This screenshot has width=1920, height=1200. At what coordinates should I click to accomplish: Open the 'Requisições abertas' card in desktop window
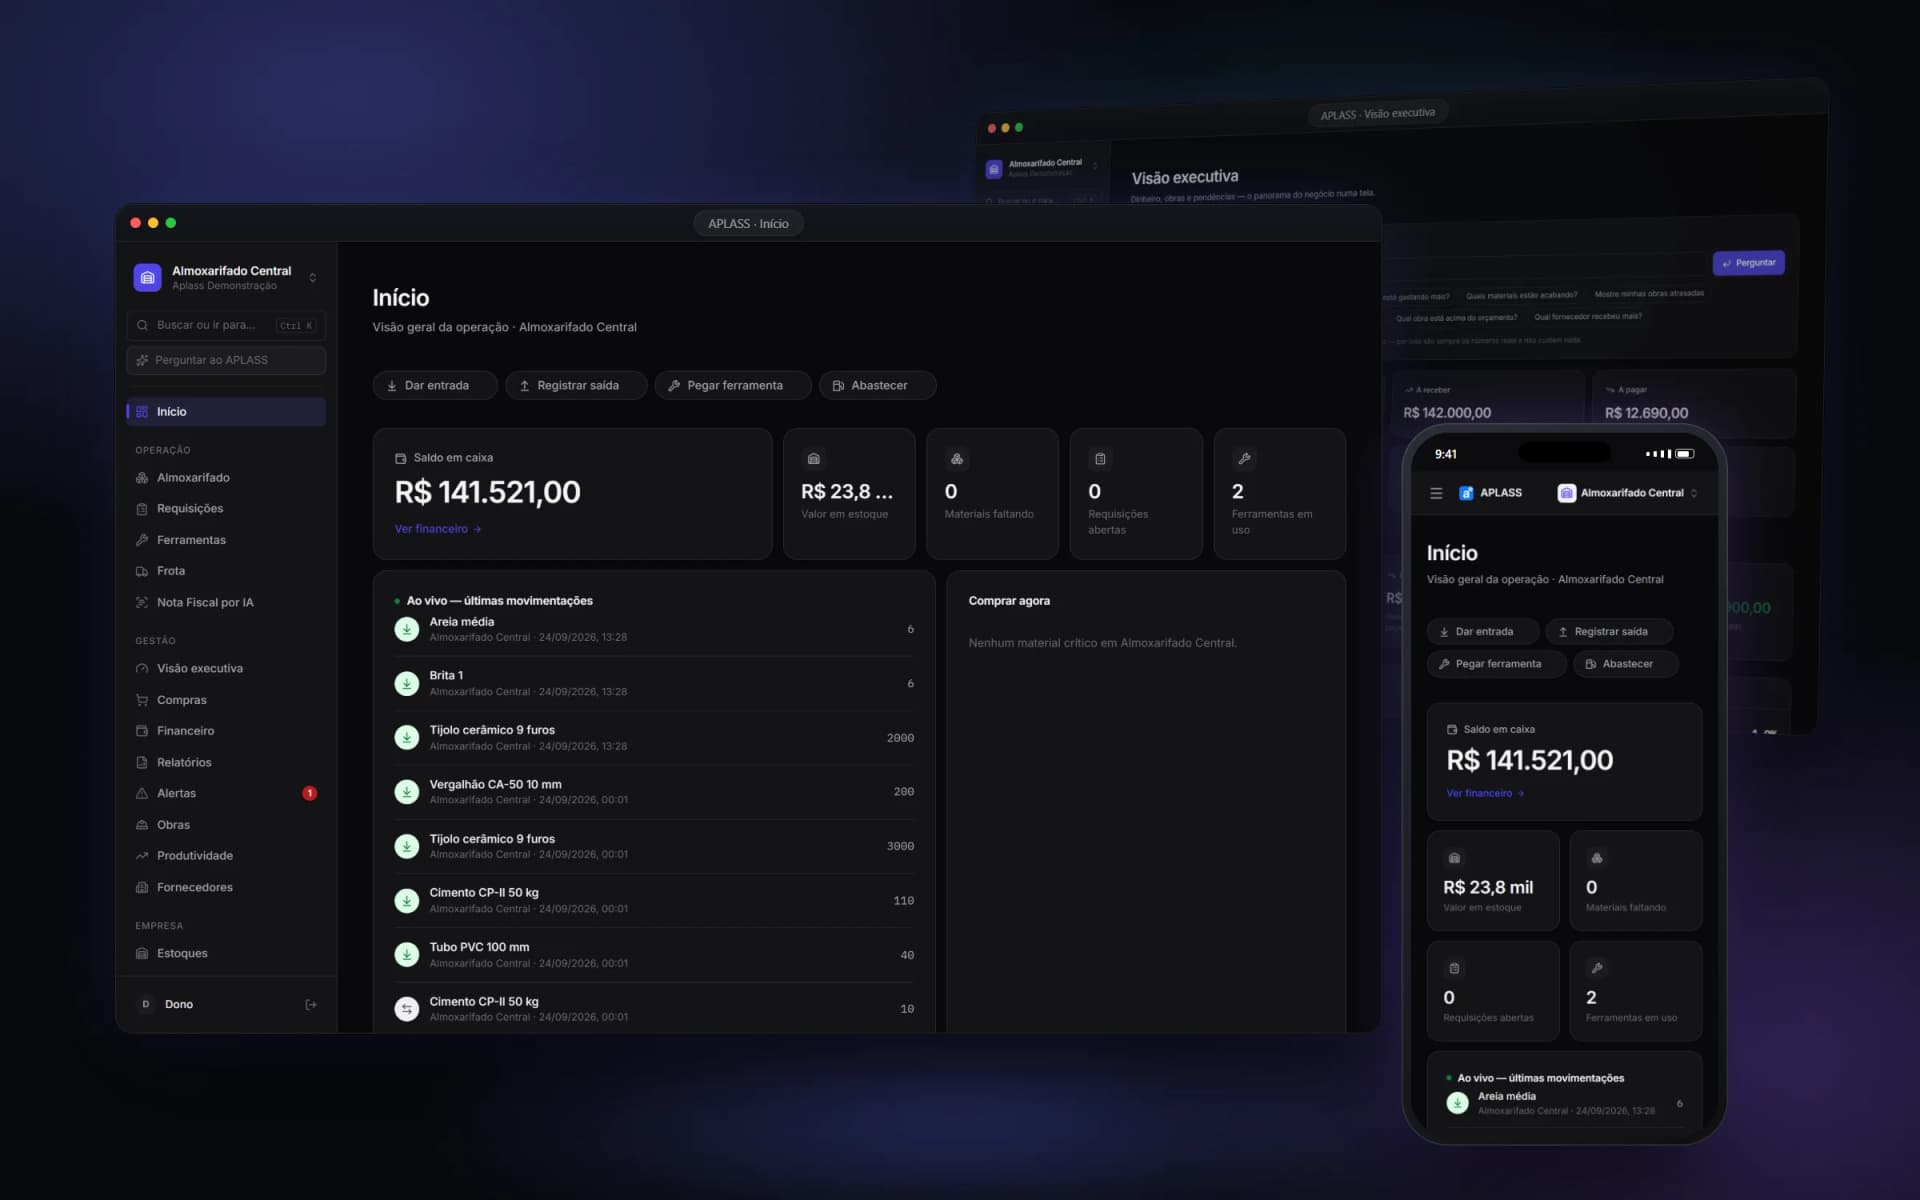point(1136,494)
